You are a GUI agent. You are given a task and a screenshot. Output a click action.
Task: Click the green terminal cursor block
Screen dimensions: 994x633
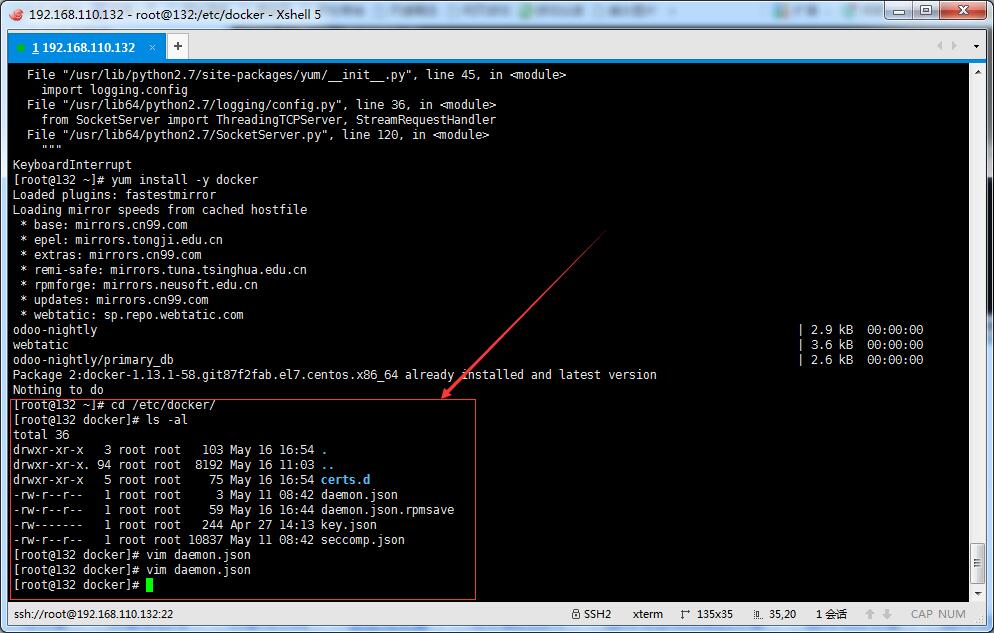pyautogui.click(x=150, y=585)
